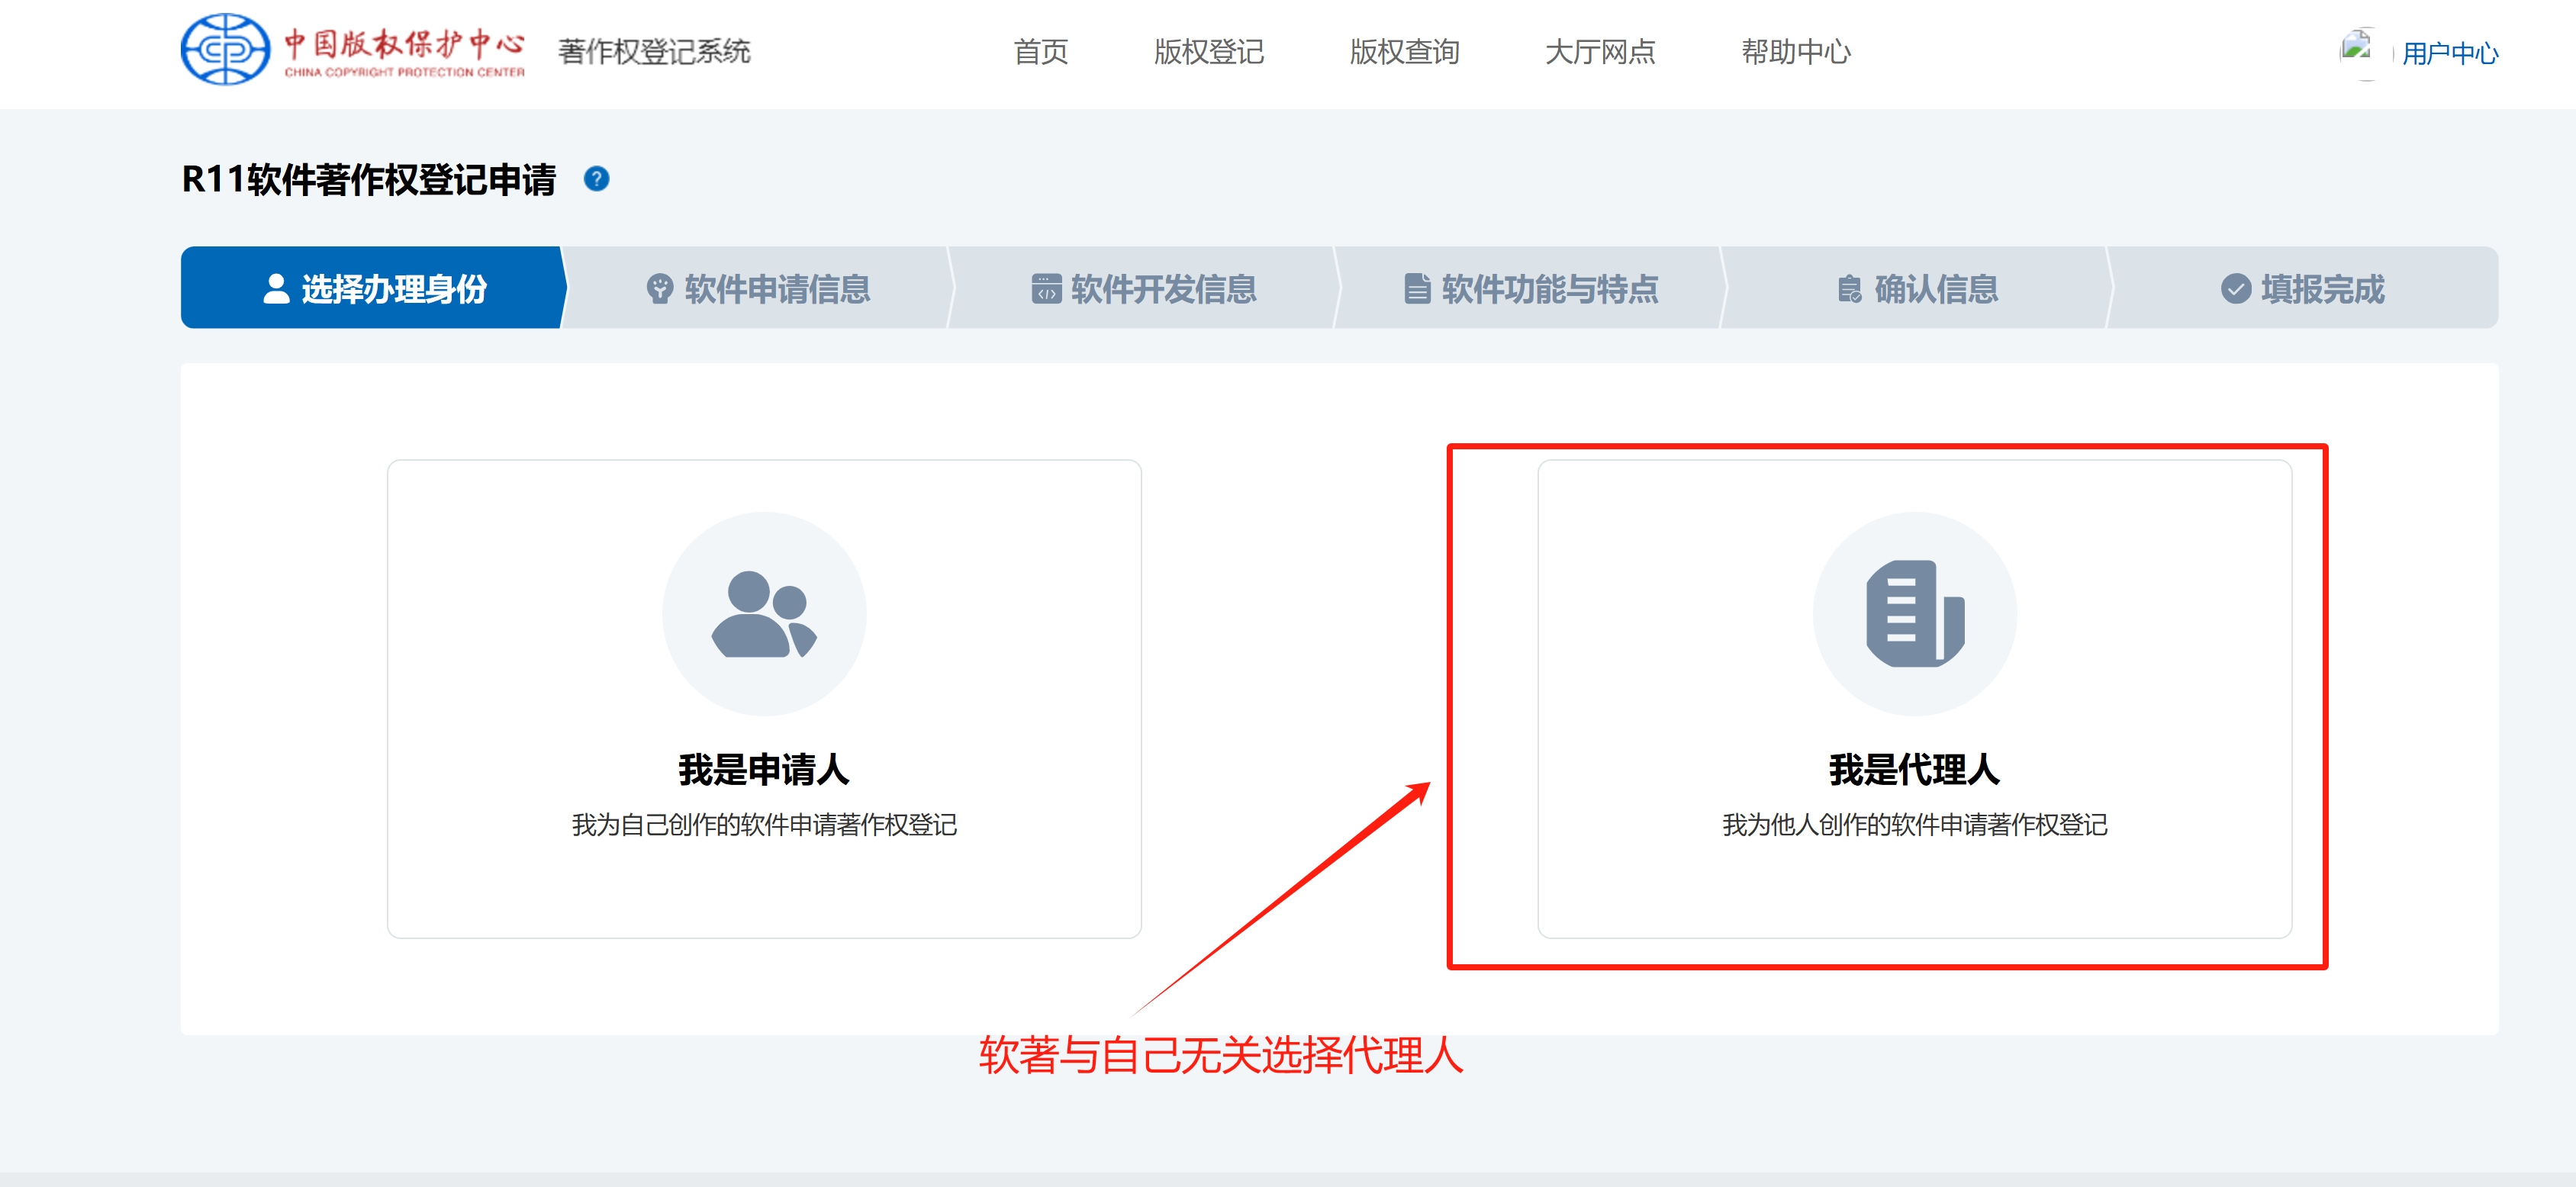Select the 软件申请信息 step tab
2576x1187 pixels.
758,288
